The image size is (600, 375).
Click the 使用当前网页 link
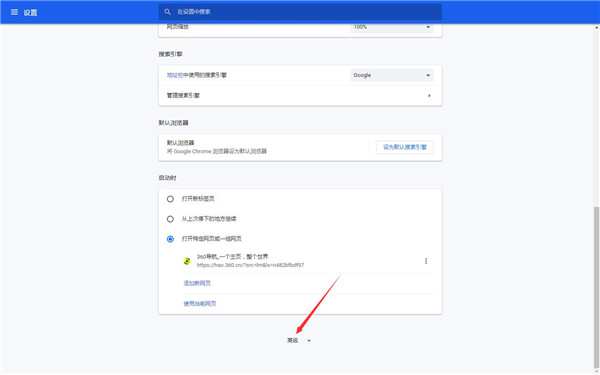click(200, 304)
